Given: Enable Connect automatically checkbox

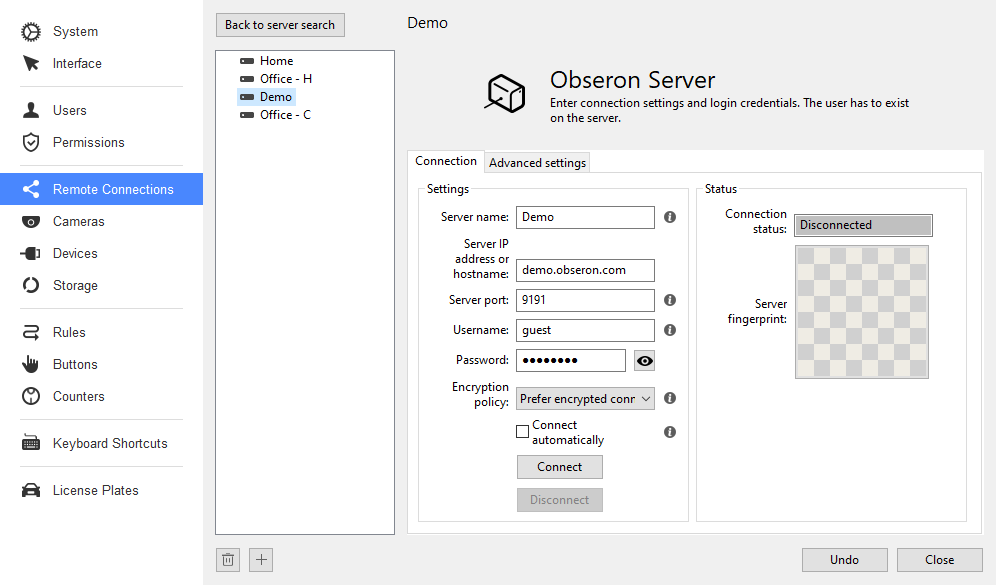Looking at the screenshot, I should point(523,432).
